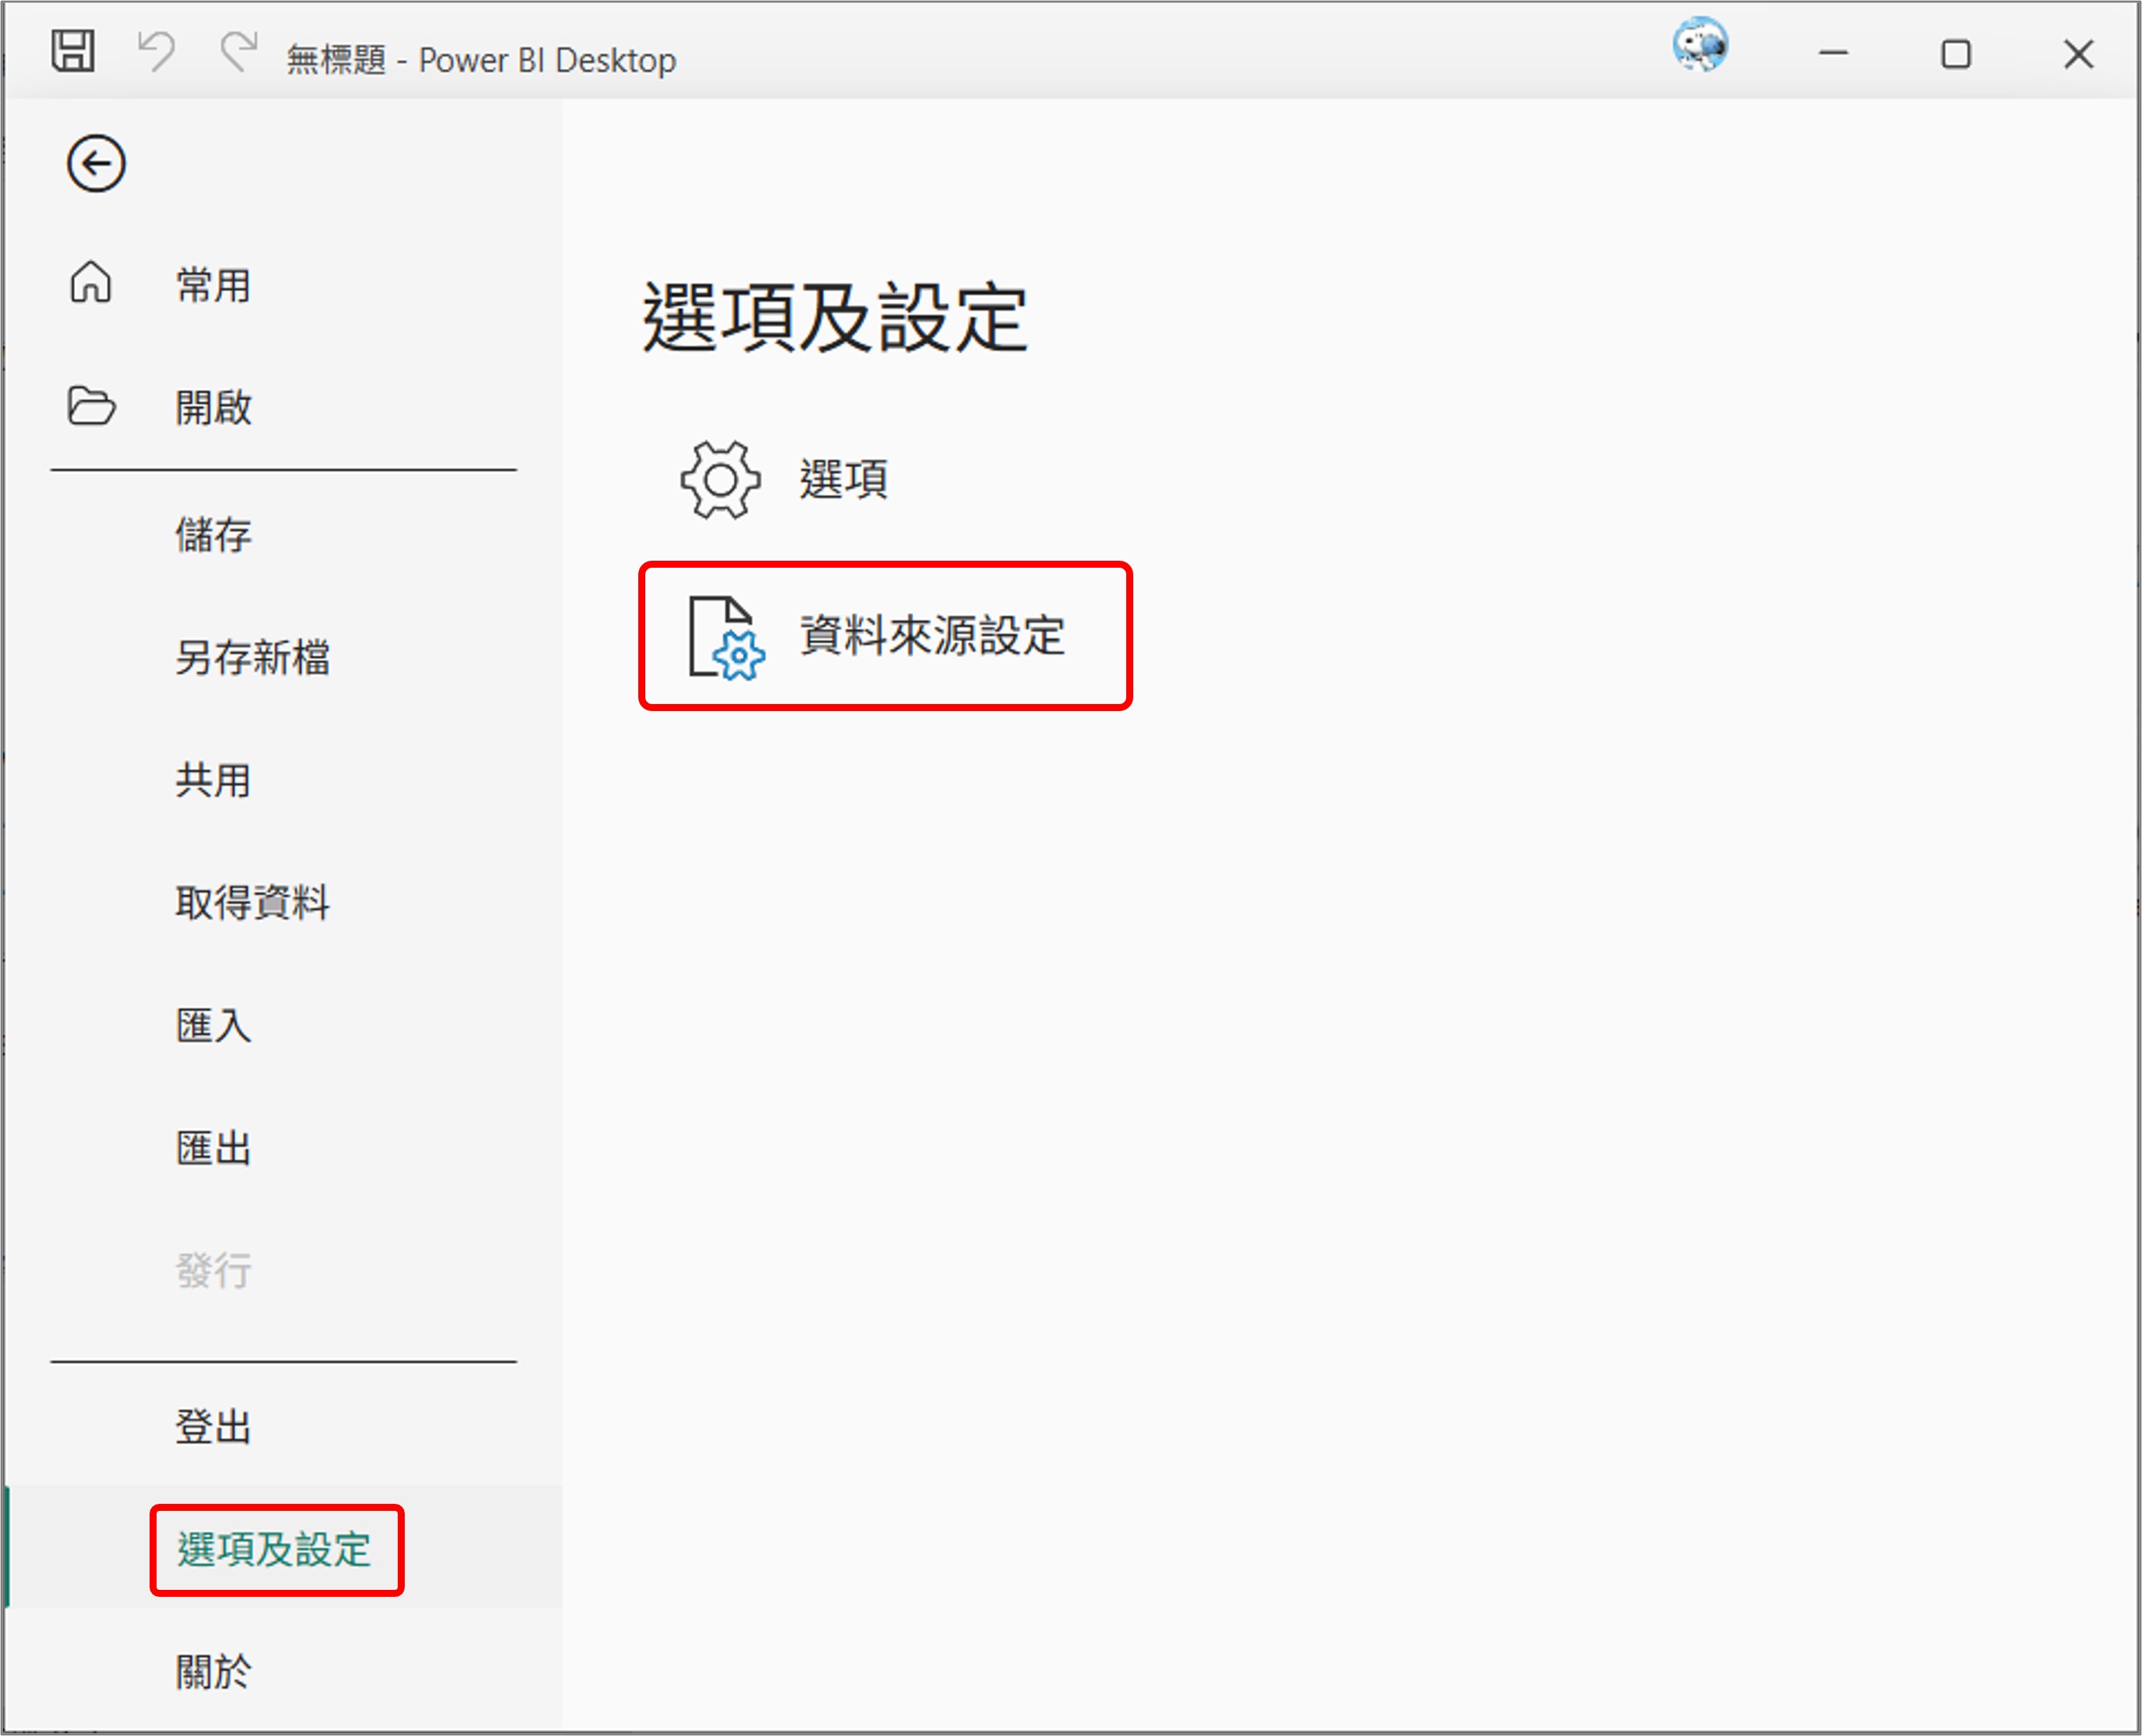Open 資料來源設定 text button
This screenshot has width=2142, height=1736.
(932, 636)
